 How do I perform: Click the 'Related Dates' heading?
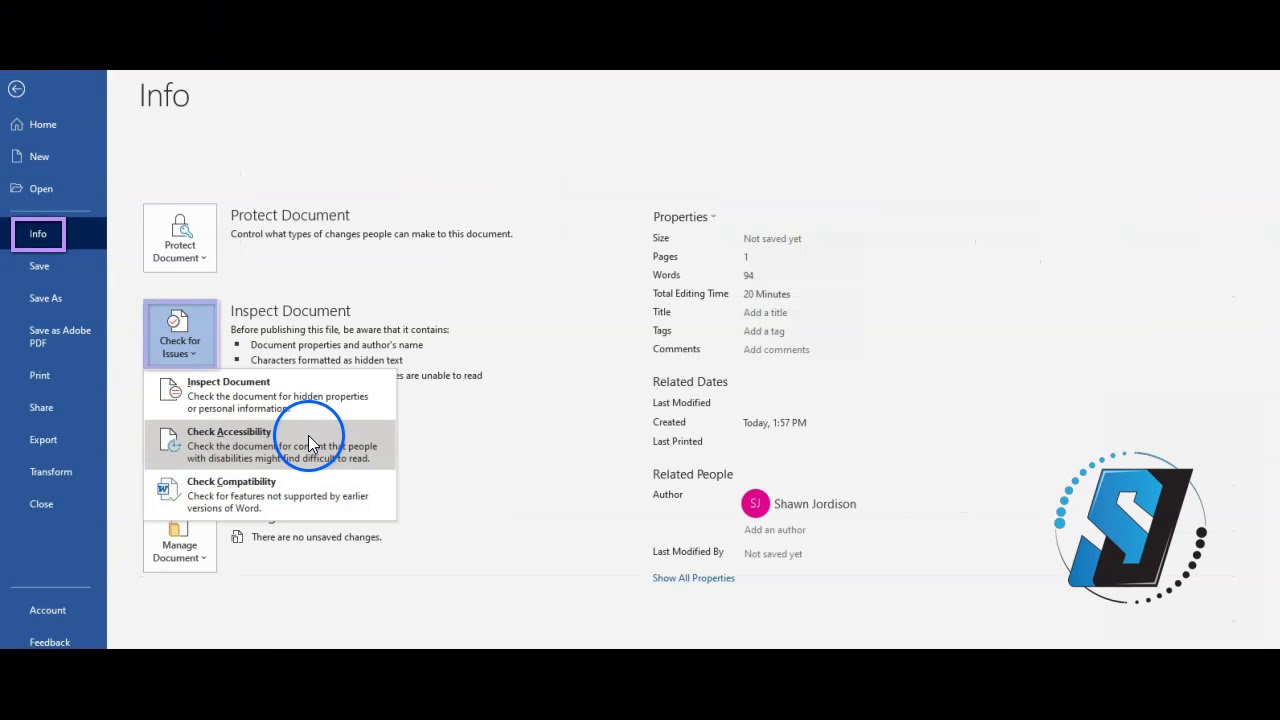click(x=690, y=382)
